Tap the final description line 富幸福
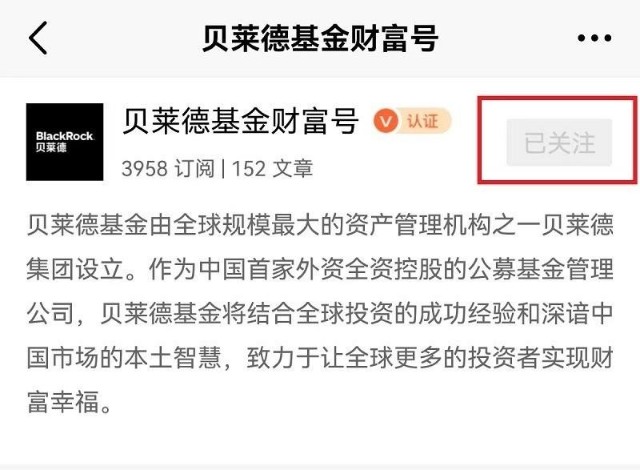This screenshot has width=640, height=470. pos(69,402)
